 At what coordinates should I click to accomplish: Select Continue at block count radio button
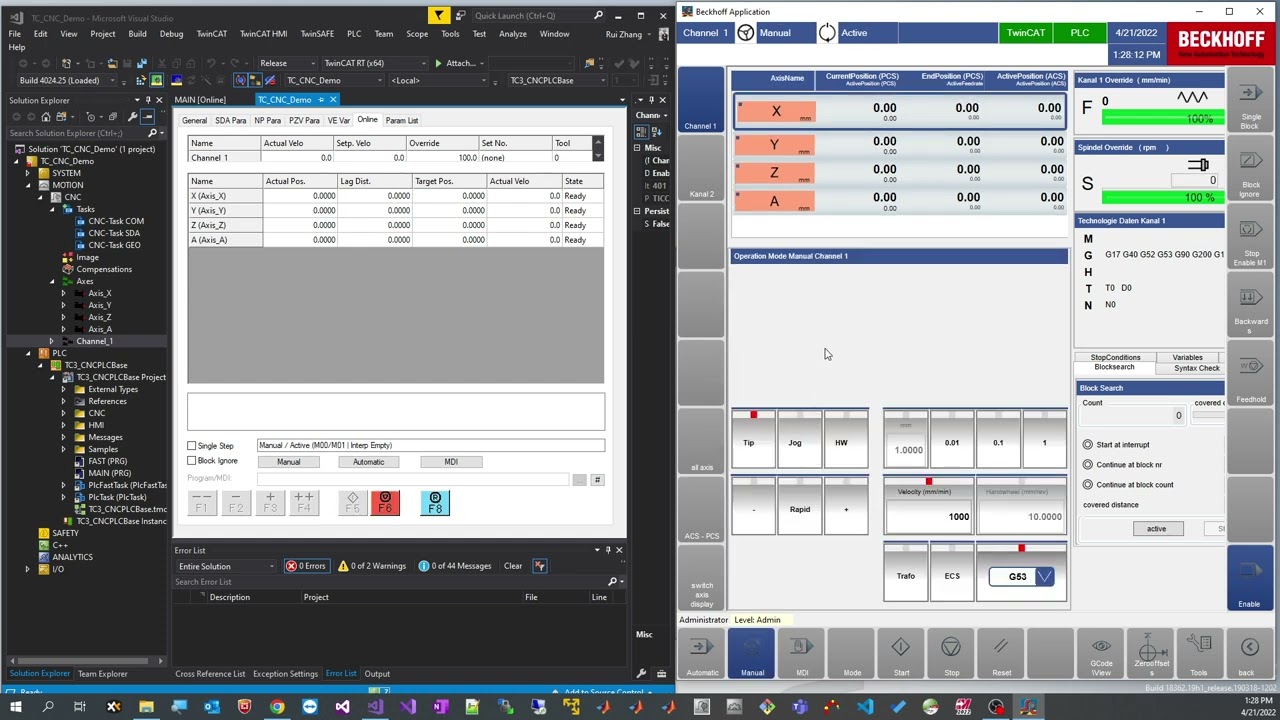[1088, 485]
